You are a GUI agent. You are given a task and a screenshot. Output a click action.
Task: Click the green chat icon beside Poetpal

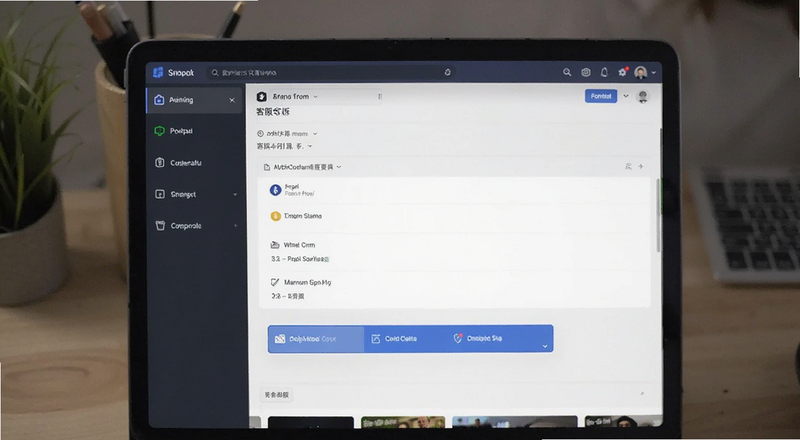click(x=159, y=131)
